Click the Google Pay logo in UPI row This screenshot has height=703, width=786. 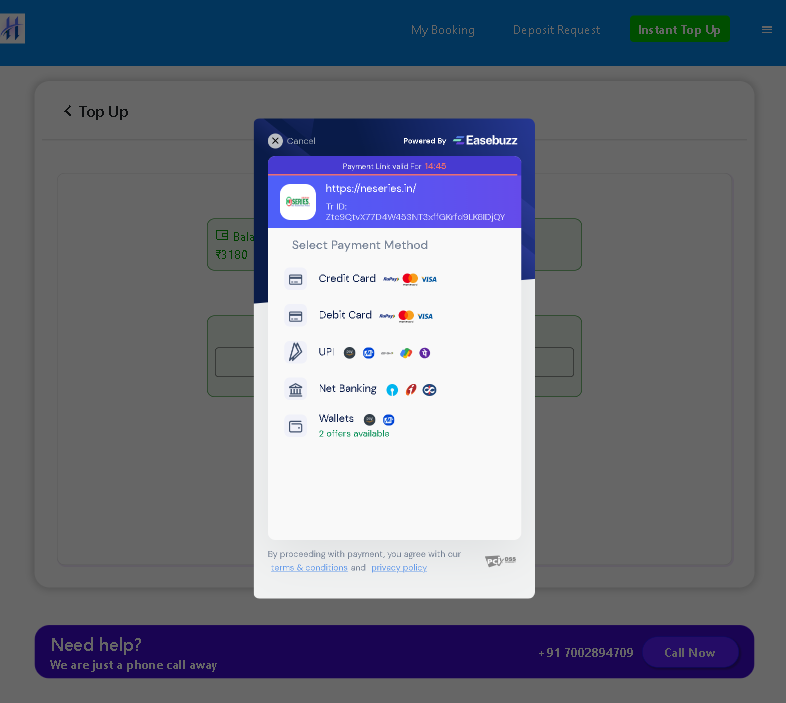pos(406,353)
